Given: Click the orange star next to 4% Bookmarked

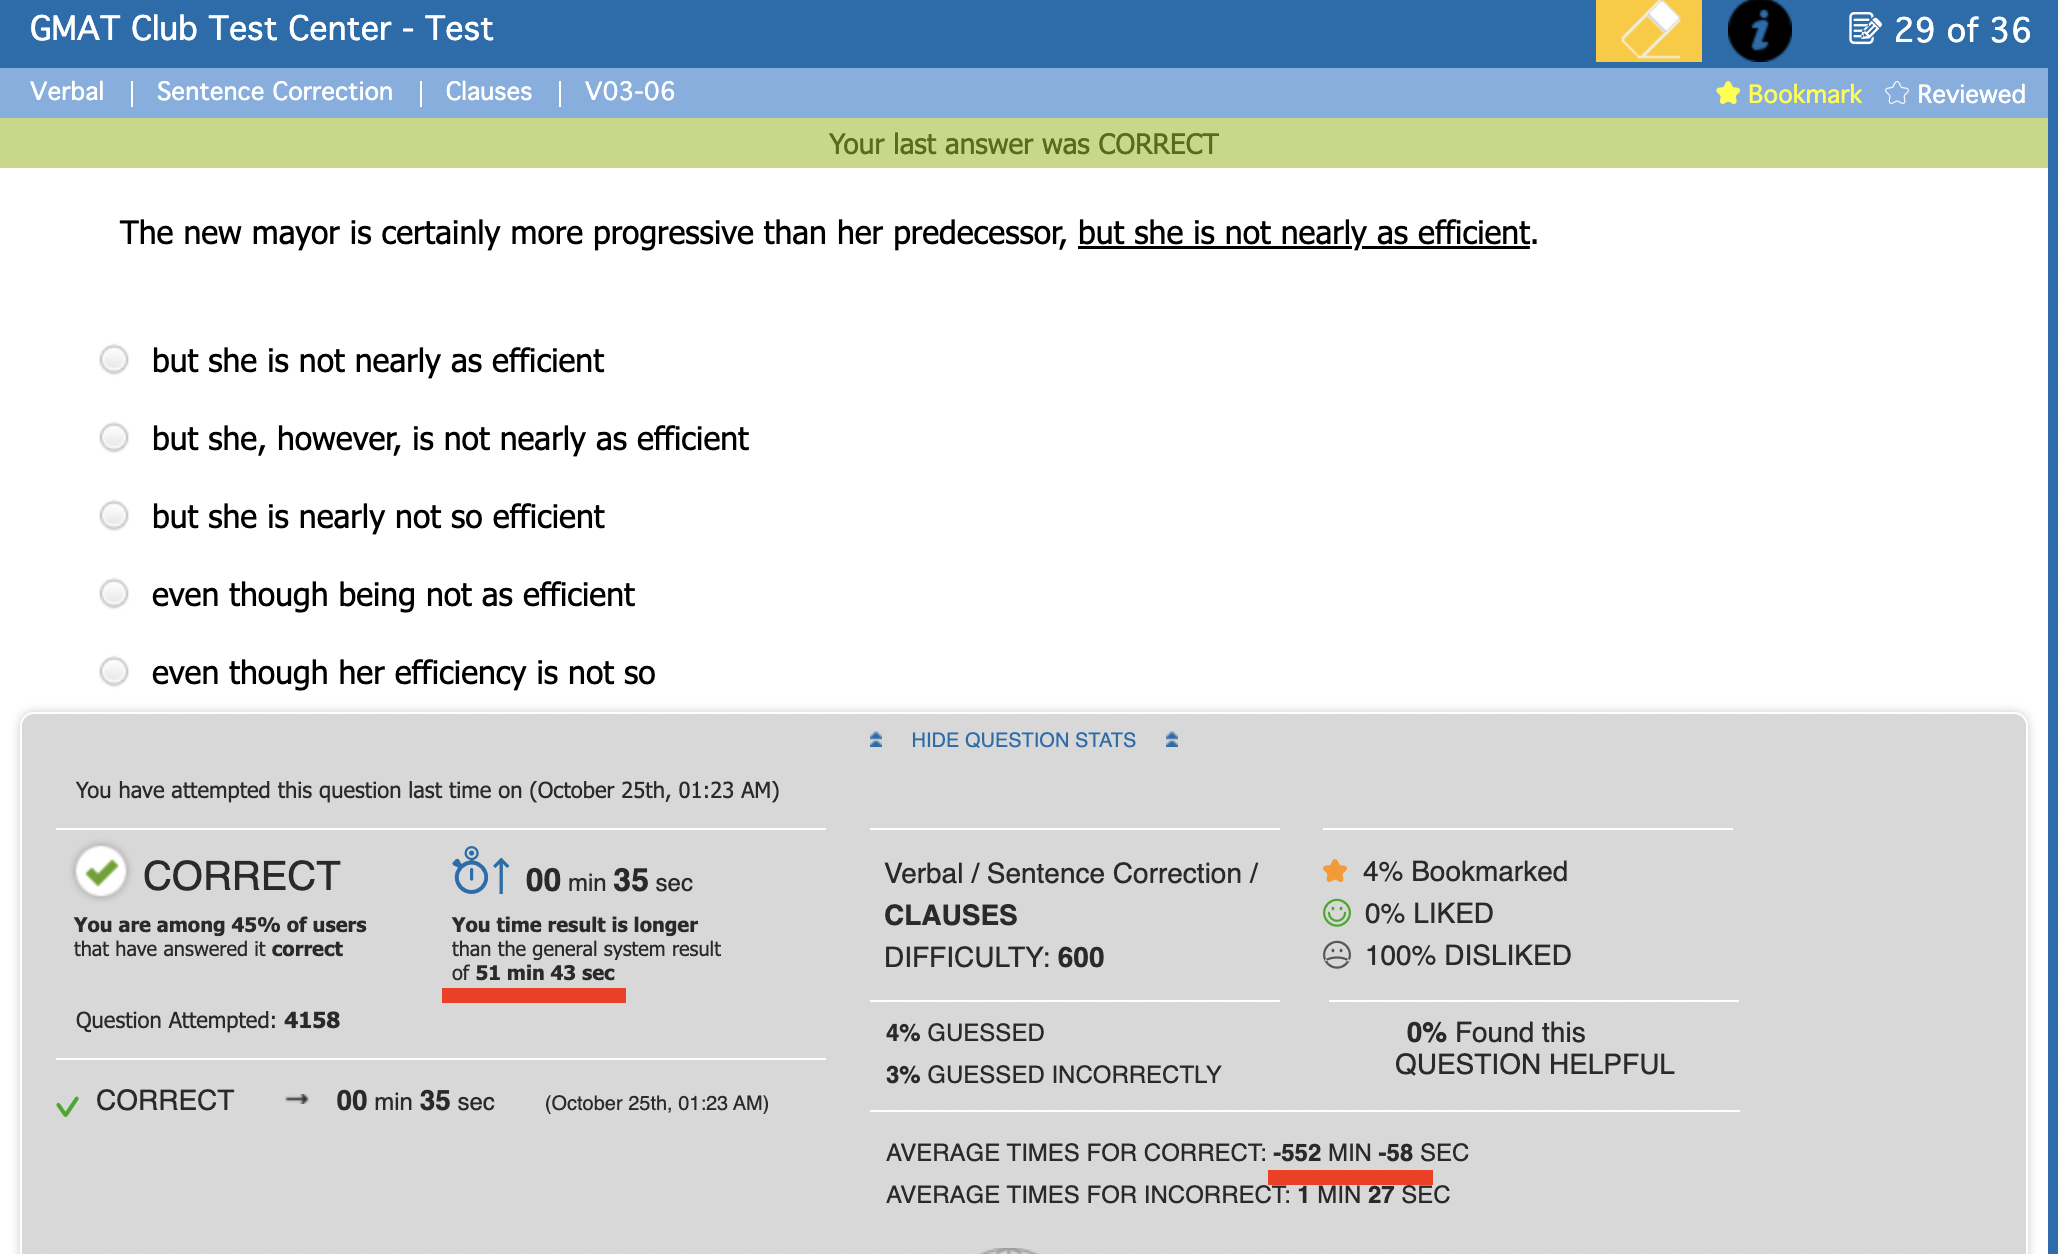Looking at the screenshot, I should coord(1335,872).
